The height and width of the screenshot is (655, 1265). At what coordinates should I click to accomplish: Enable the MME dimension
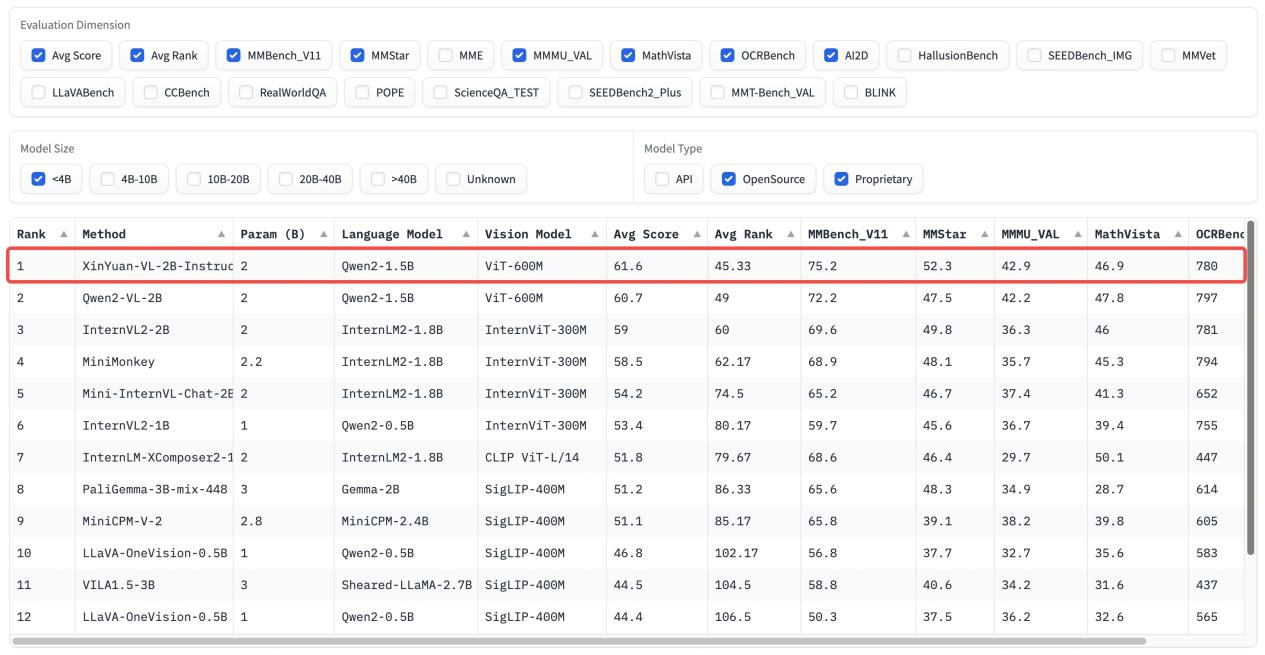click(x=445, y=55)
